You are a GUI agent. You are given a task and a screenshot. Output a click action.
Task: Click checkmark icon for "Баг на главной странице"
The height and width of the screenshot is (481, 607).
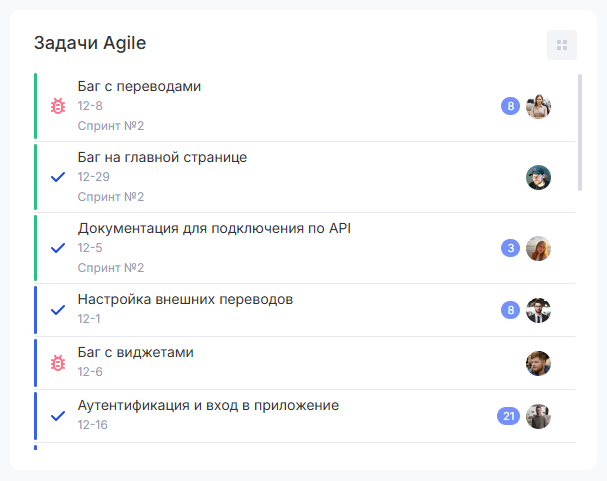58,177
